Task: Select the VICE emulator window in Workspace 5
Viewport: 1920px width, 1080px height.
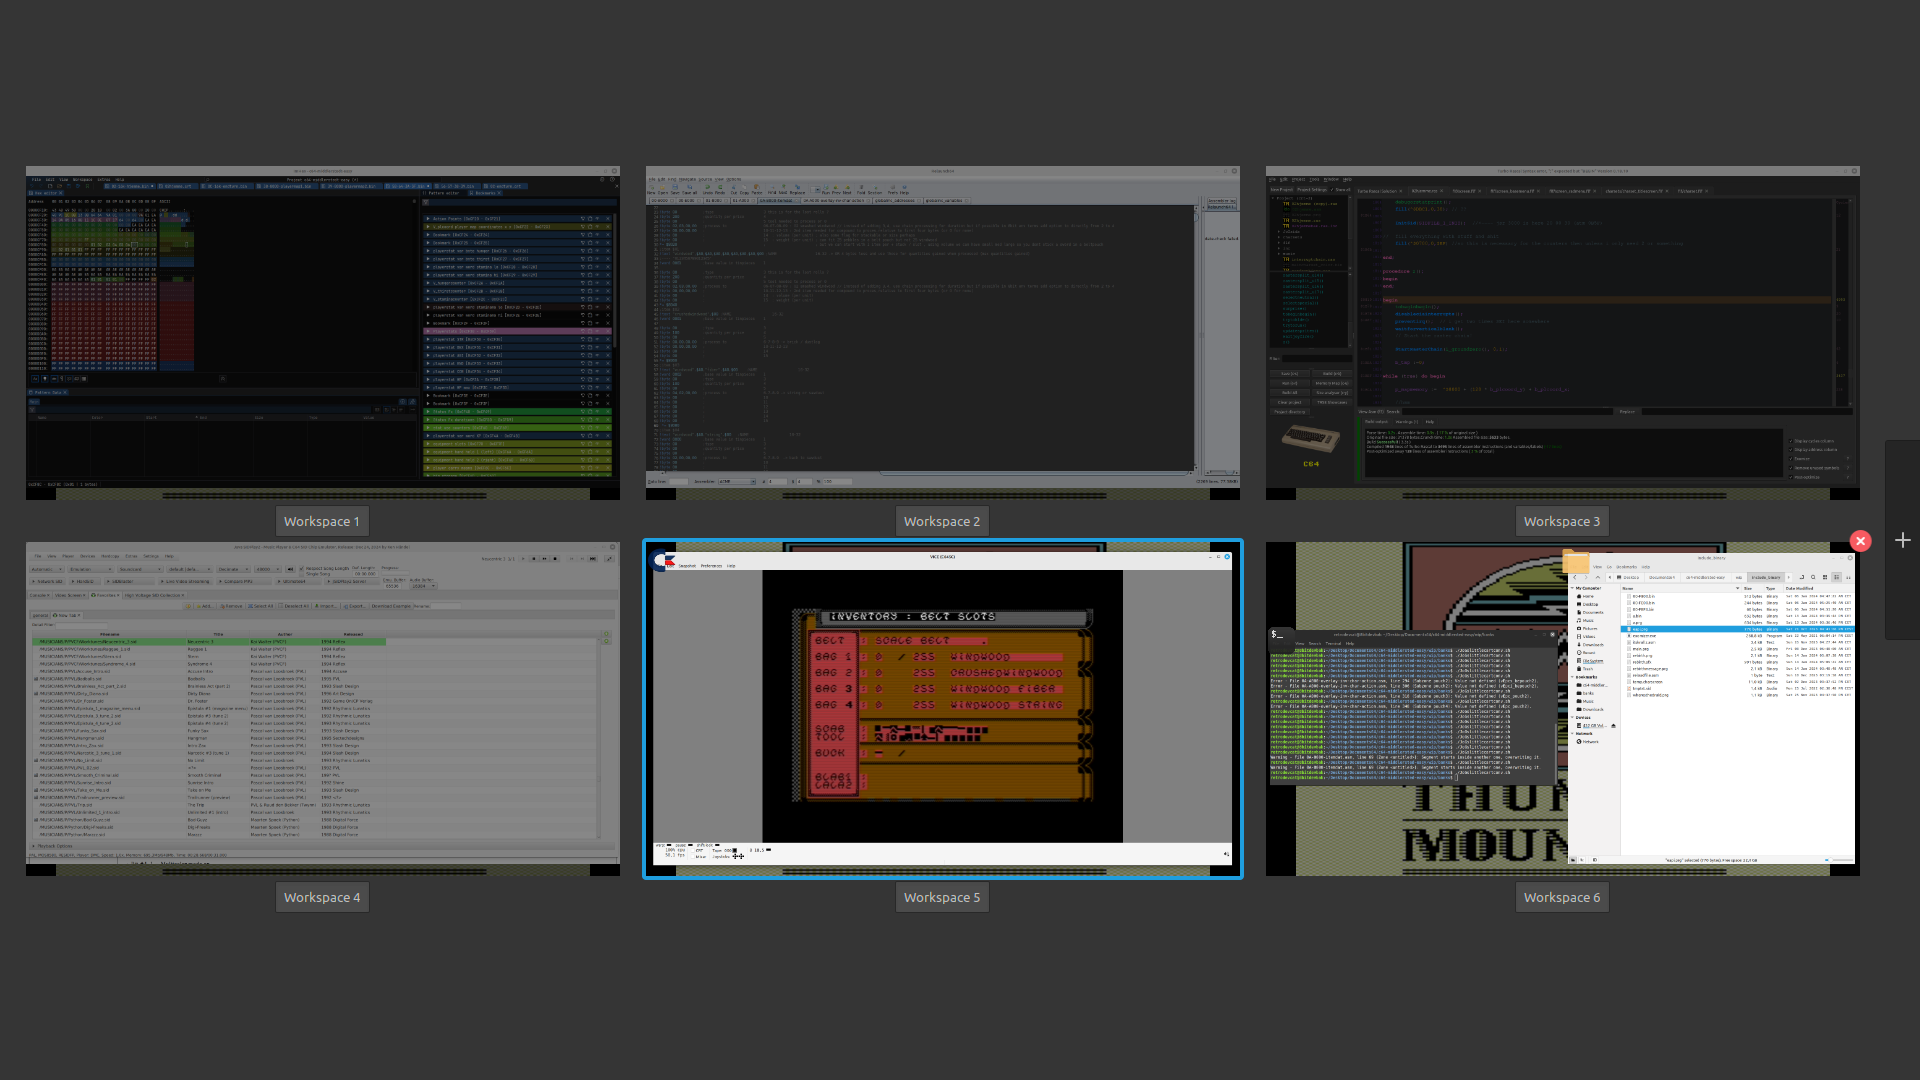Action: click(x=942, y=708)
